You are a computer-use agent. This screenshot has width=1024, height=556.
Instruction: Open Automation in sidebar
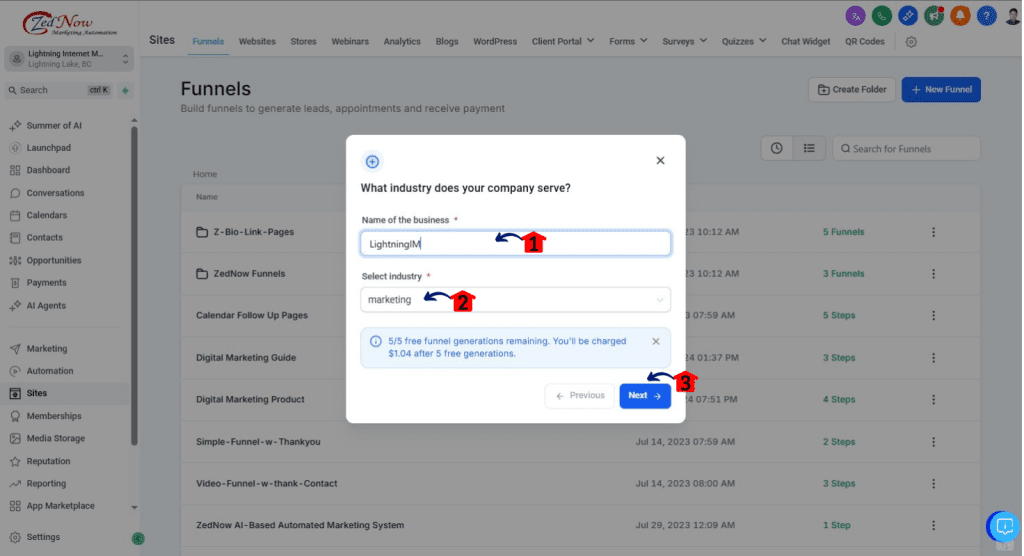(x=50, y=370)
